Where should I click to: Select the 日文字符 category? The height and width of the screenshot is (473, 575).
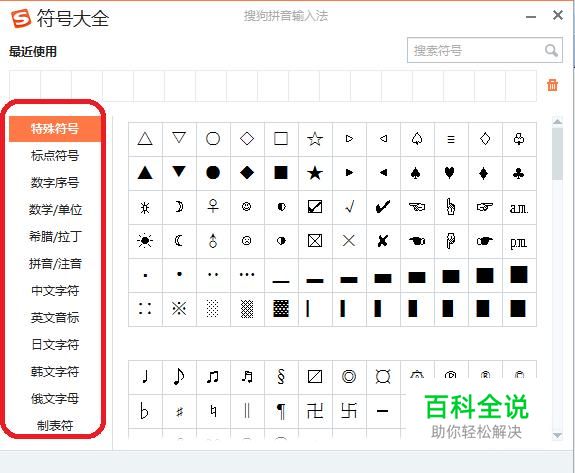click(55, 345)
